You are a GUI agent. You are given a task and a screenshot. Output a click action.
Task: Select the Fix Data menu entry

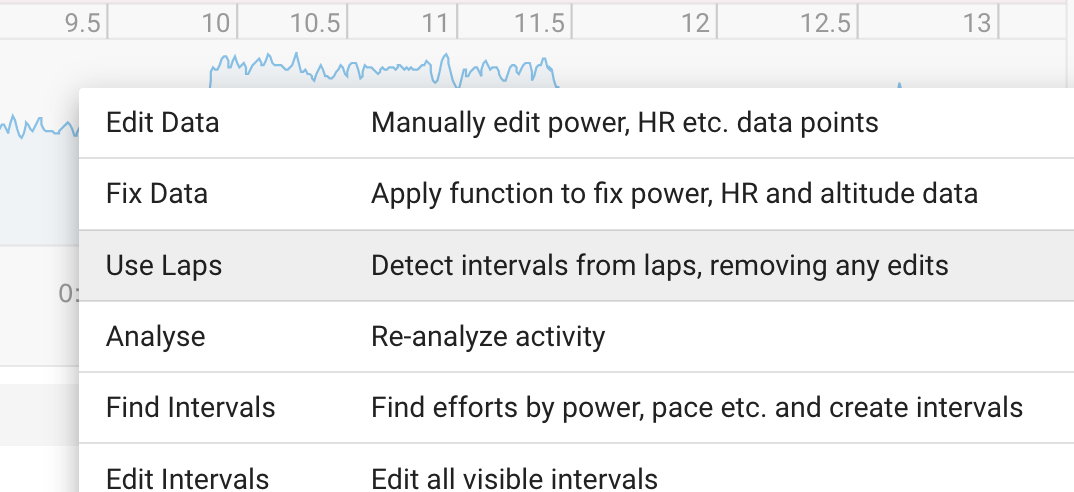coord(577,194)
